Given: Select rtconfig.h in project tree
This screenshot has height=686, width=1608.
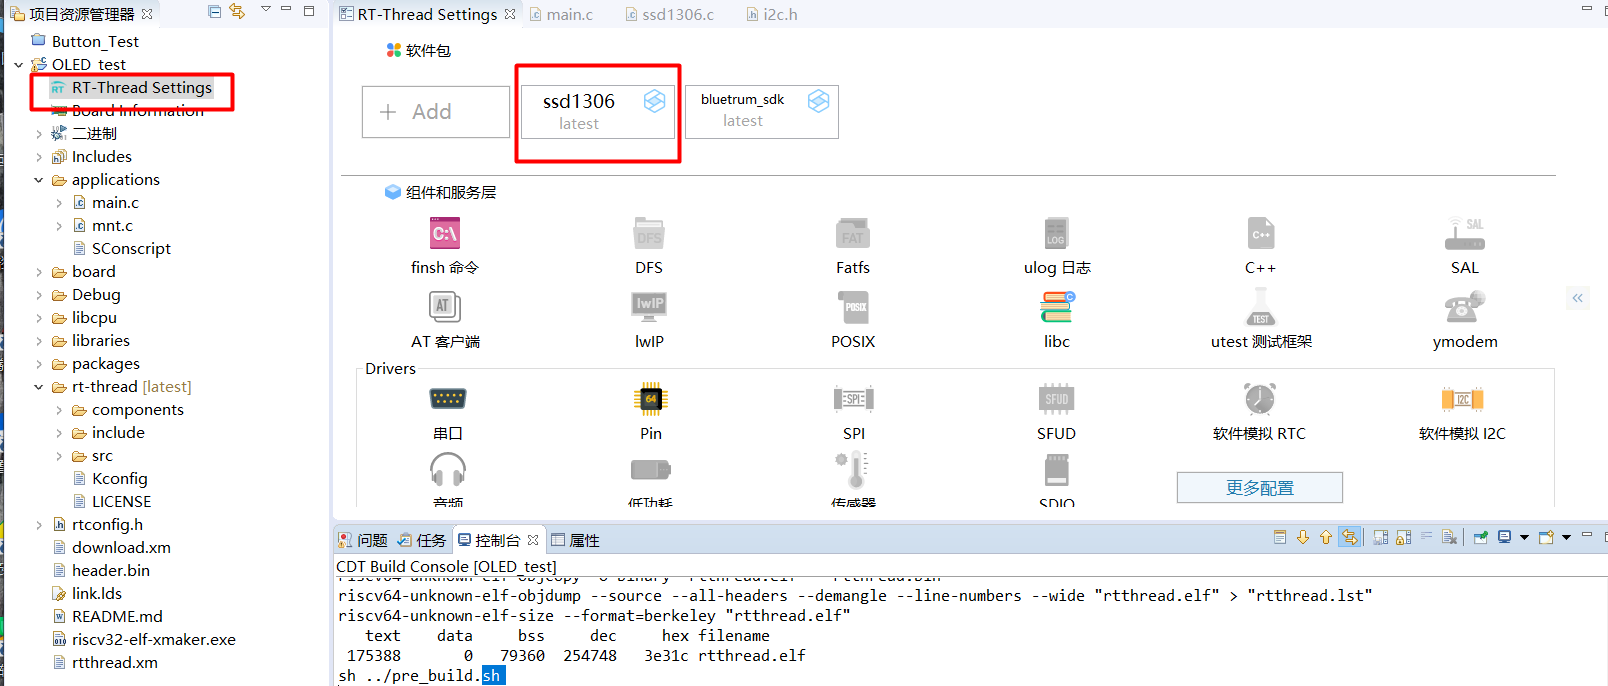Looking at the screenshot, I should tap(107, 525).
